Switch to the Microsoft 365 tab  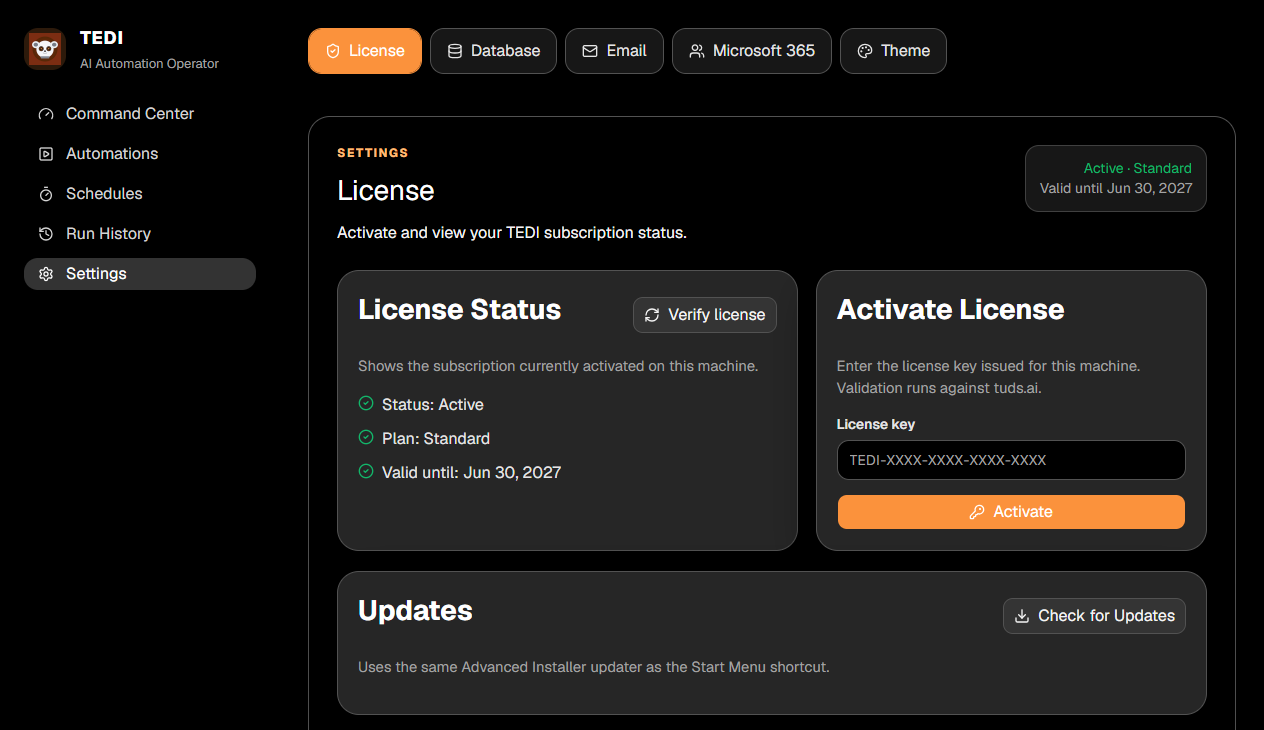tap(752, 51)
